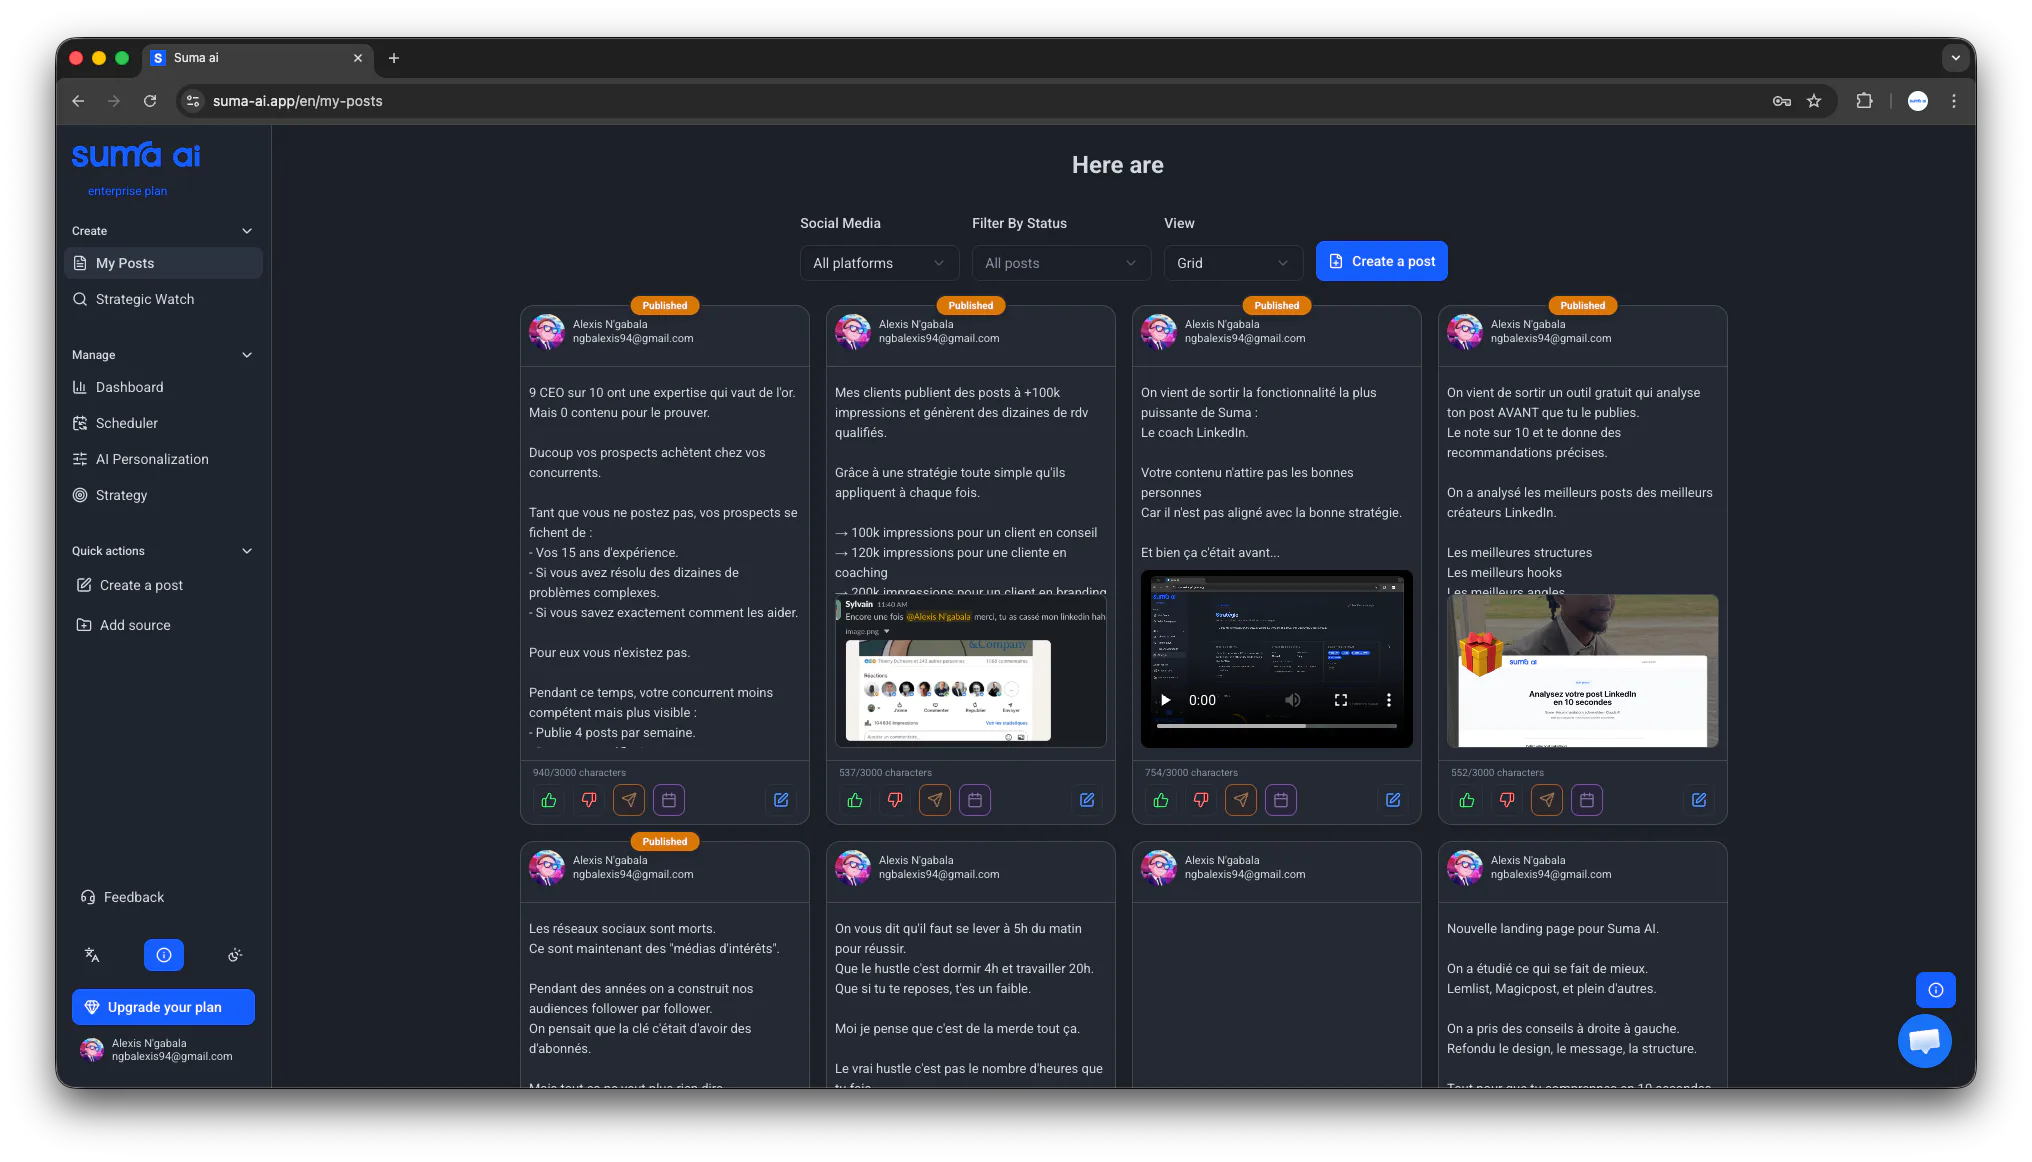The width and height of the screenshot is (2032, 1162).
Task: Collapse the Quick actions section
Action: tap(247, 551)
